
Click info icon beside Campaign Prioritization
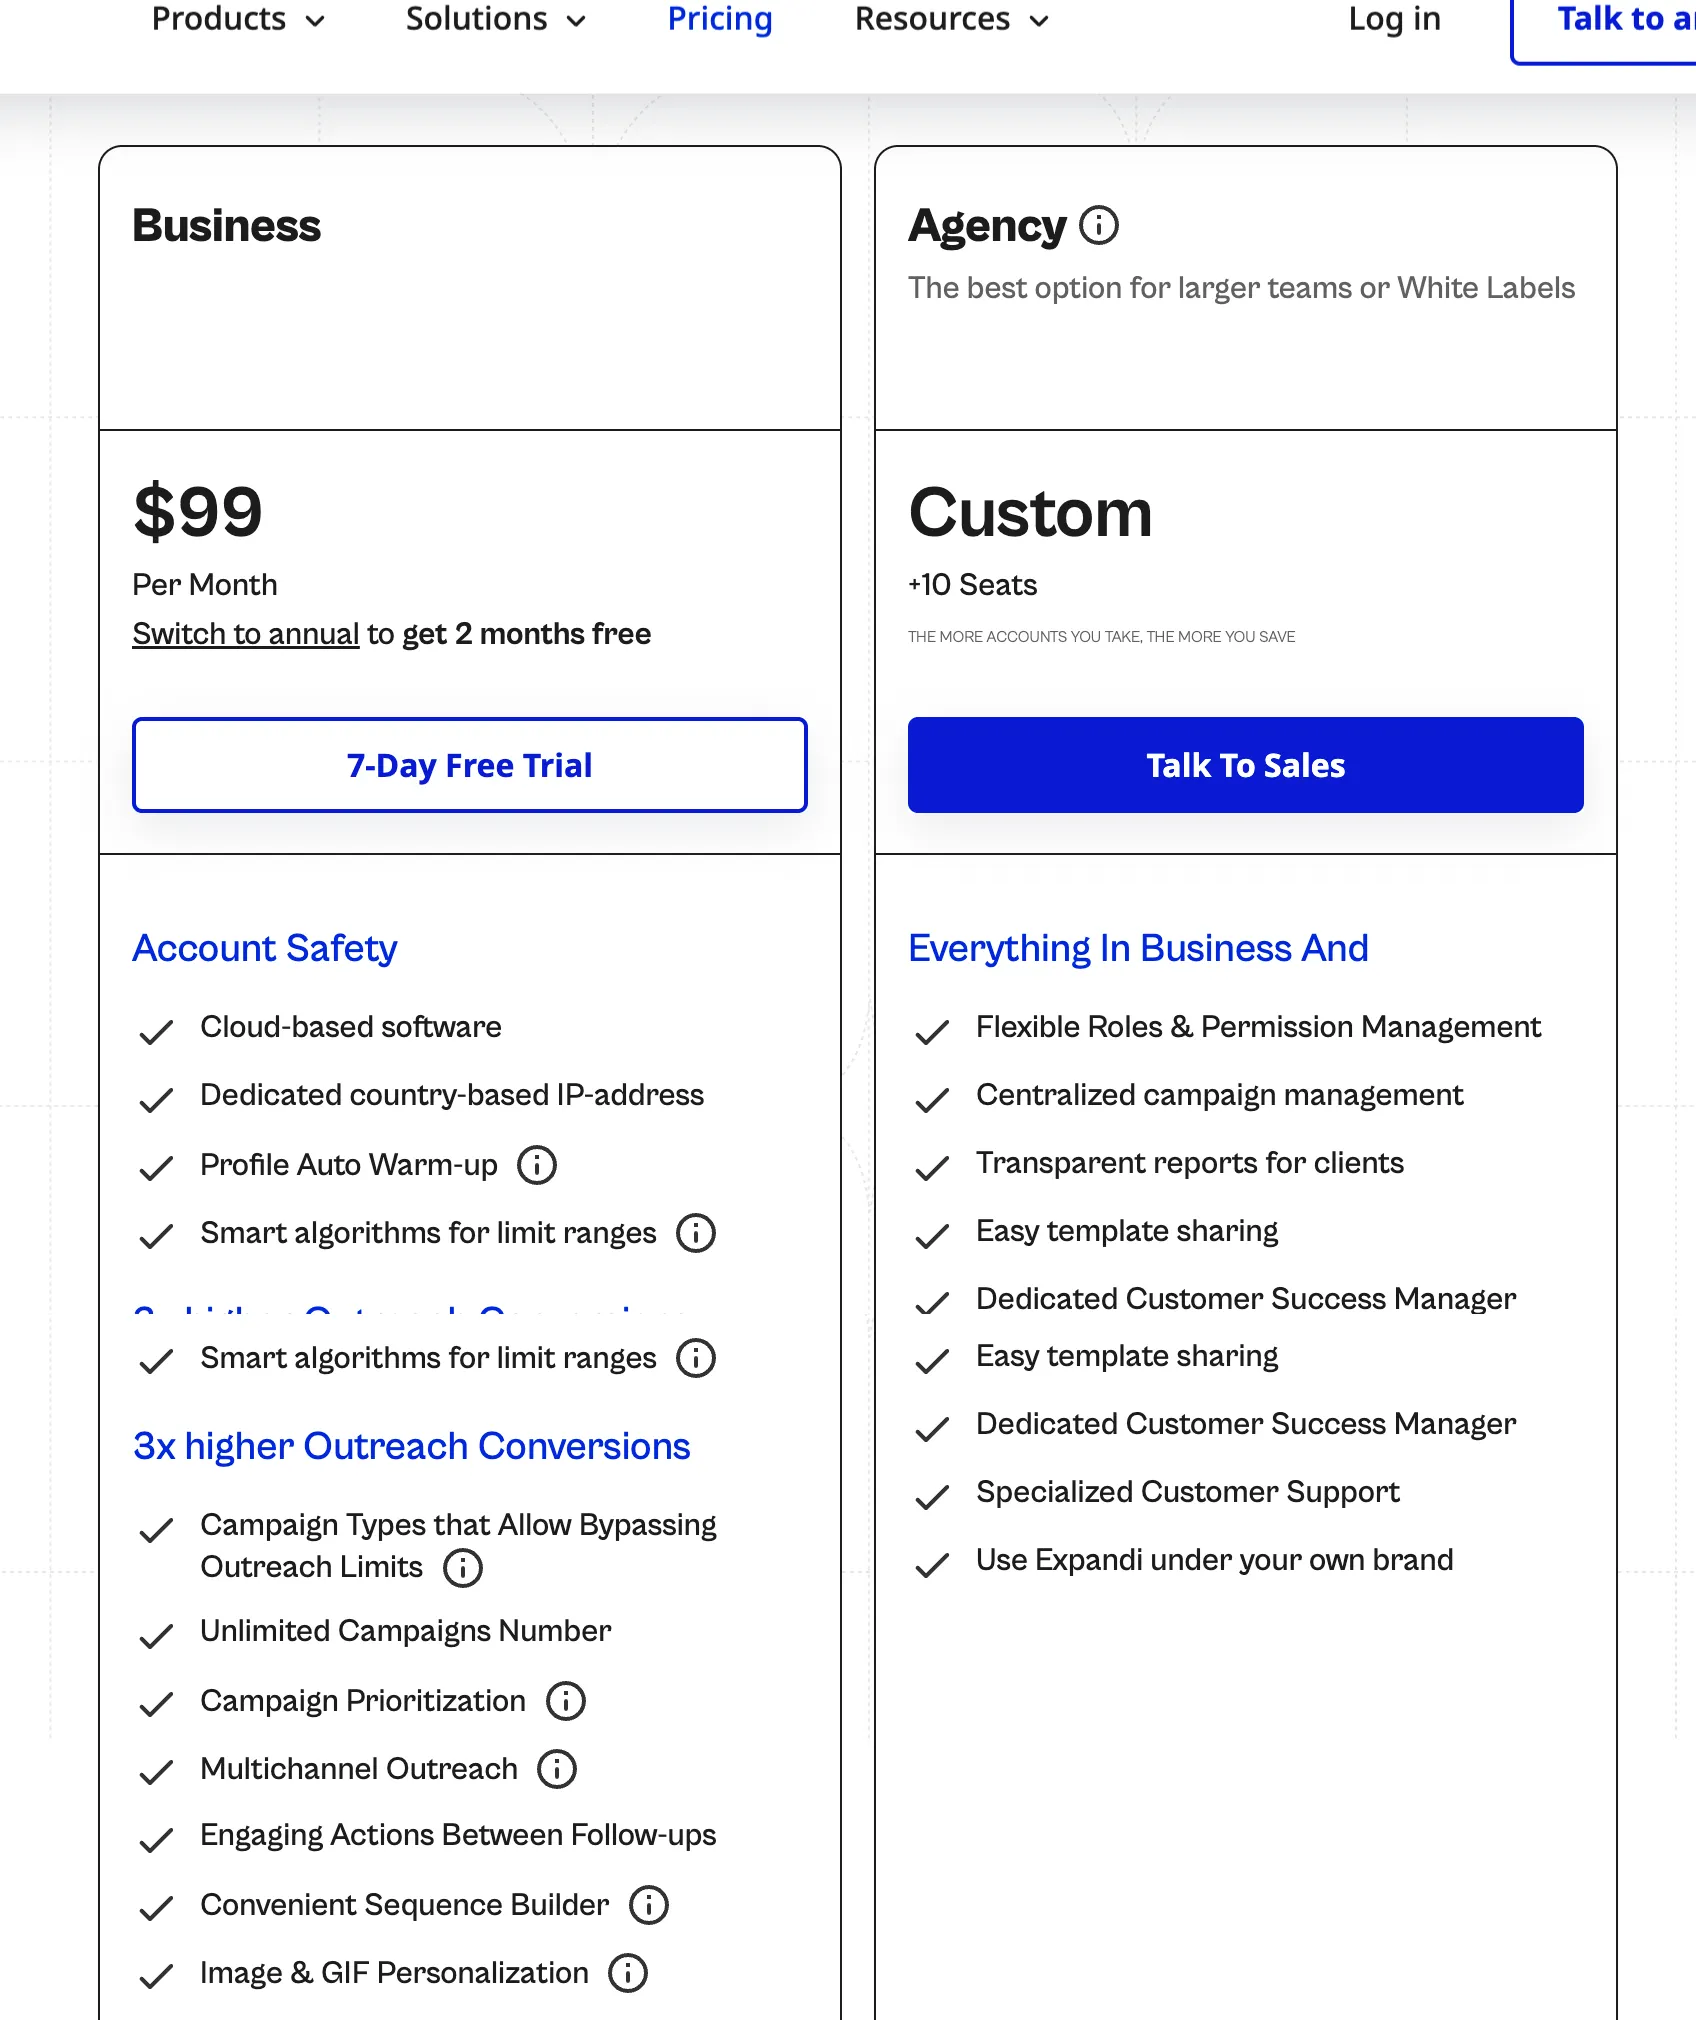pos(566,1701)
